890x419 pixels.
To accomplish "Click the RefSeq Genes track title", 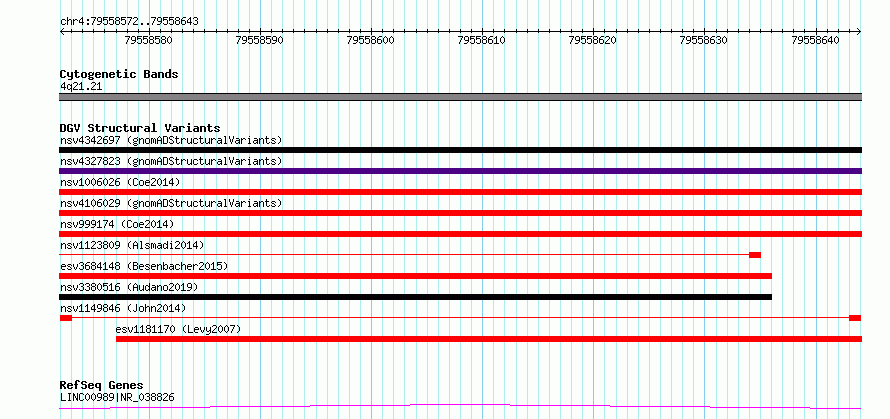I will click(x=102, y=386).
